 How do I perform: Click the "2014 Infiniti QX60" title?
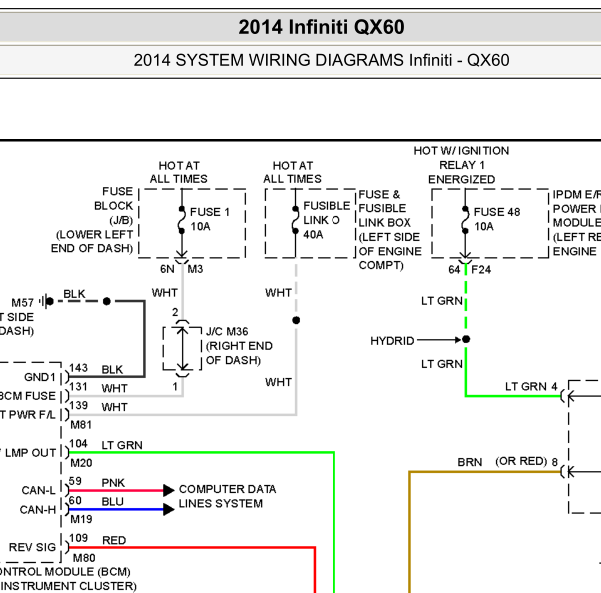[x=321, y=27]
